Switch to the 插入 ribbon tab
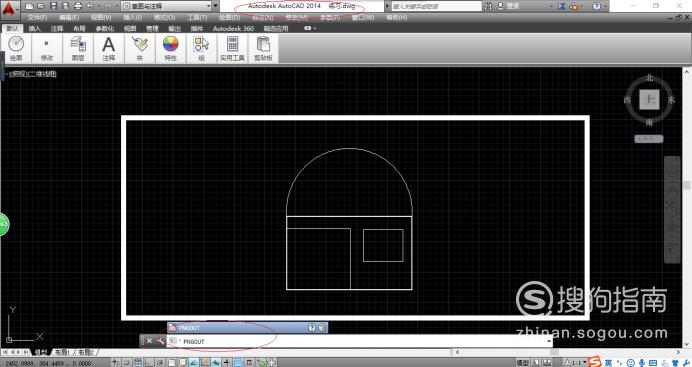Viewport: 692px width, 367px height. (x=34, y=28)
